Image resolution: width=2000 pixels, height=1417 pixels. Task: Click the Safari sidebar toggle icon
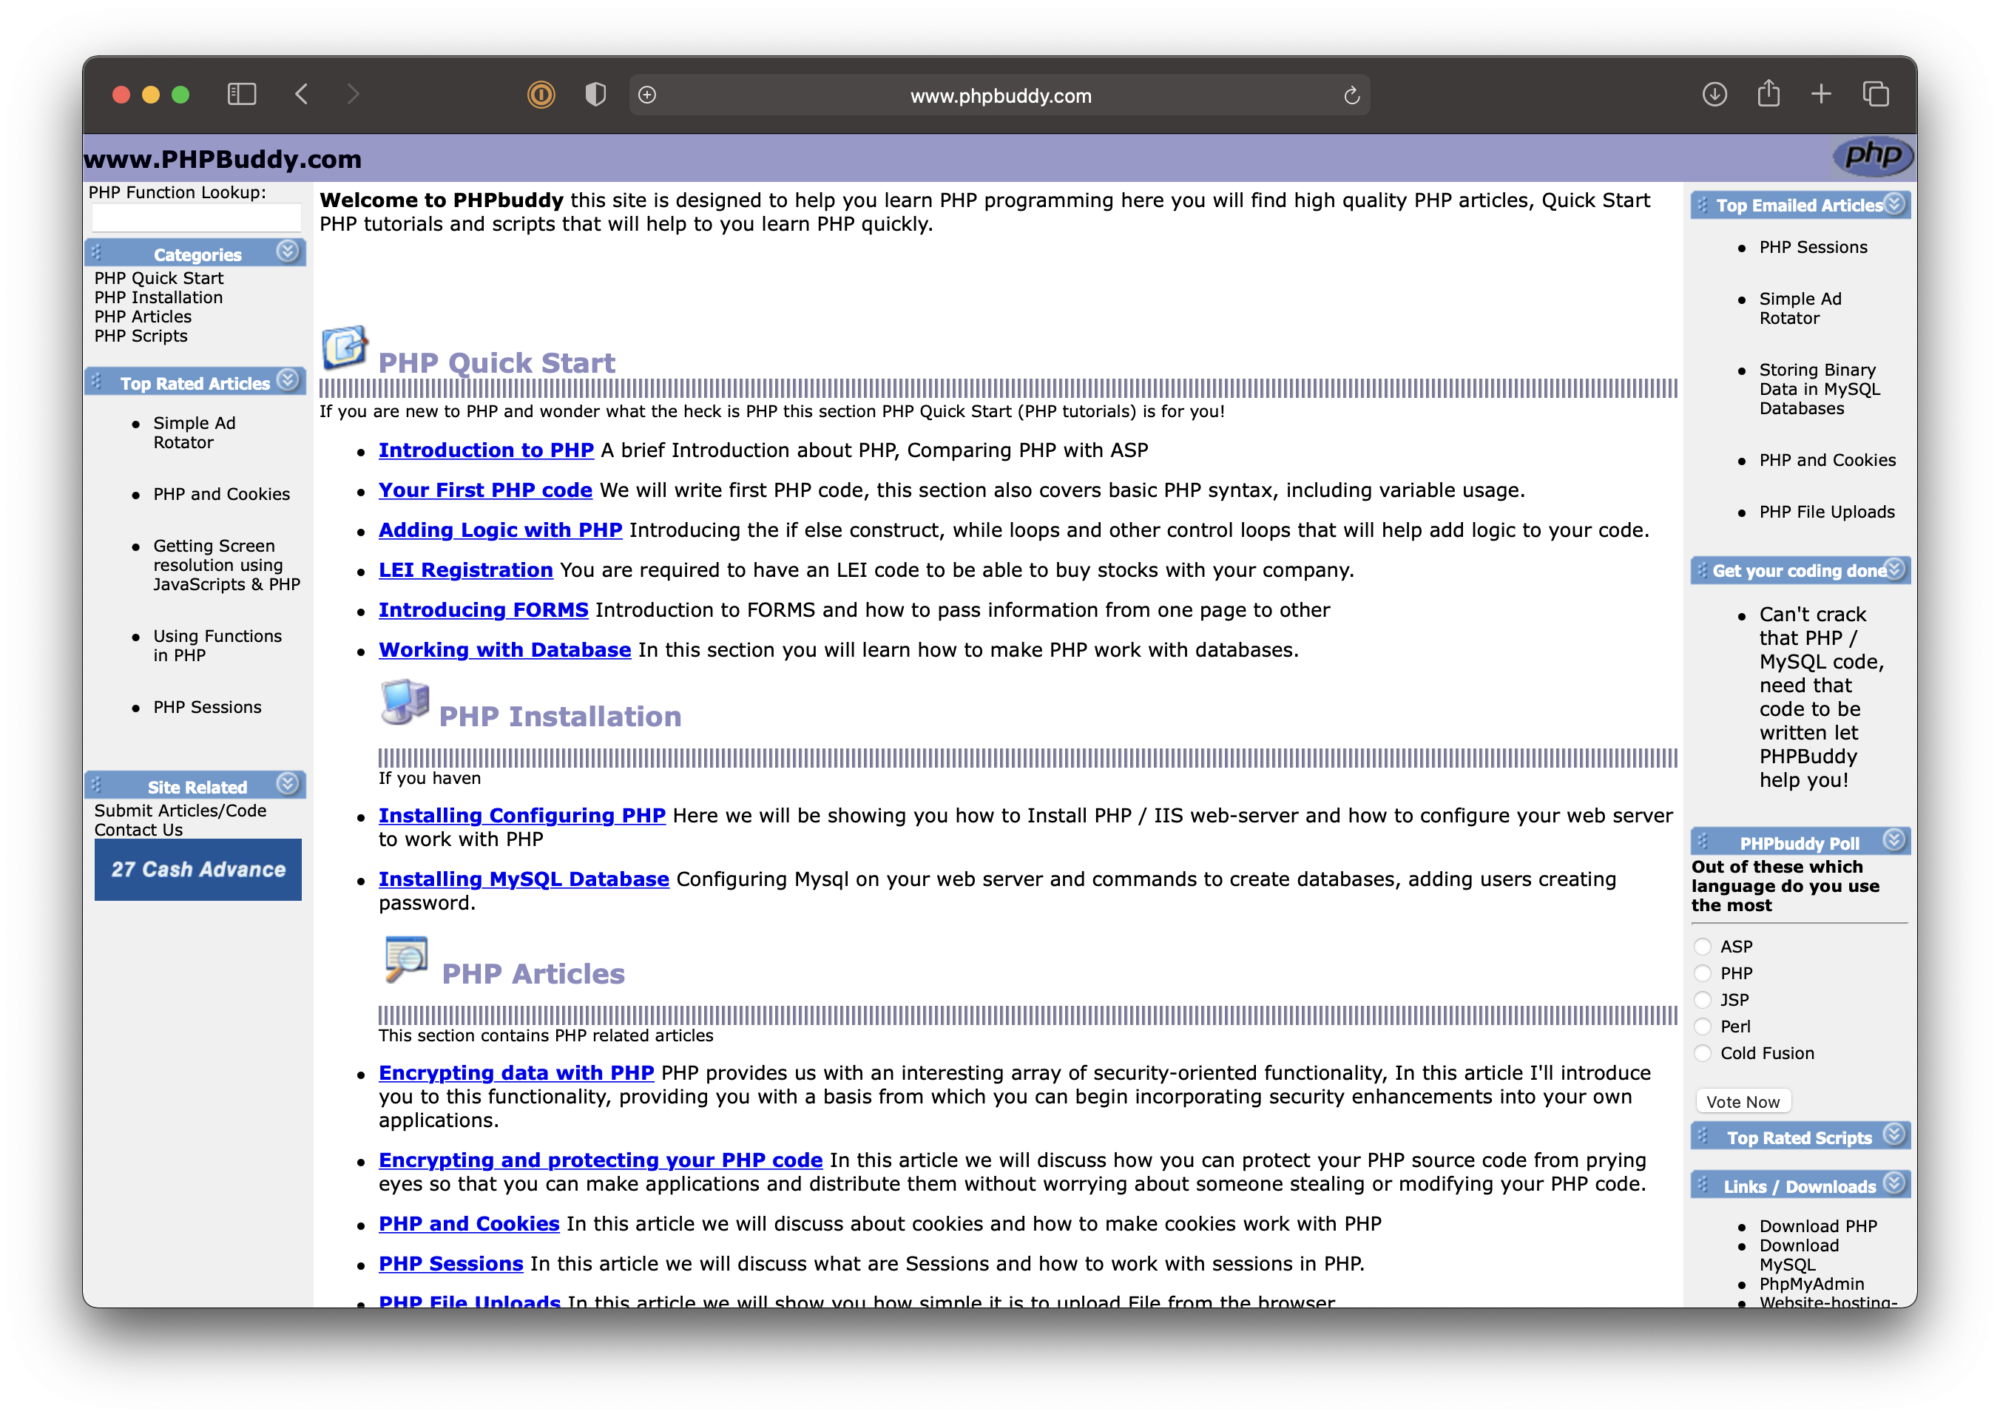[x=242, y=94]
